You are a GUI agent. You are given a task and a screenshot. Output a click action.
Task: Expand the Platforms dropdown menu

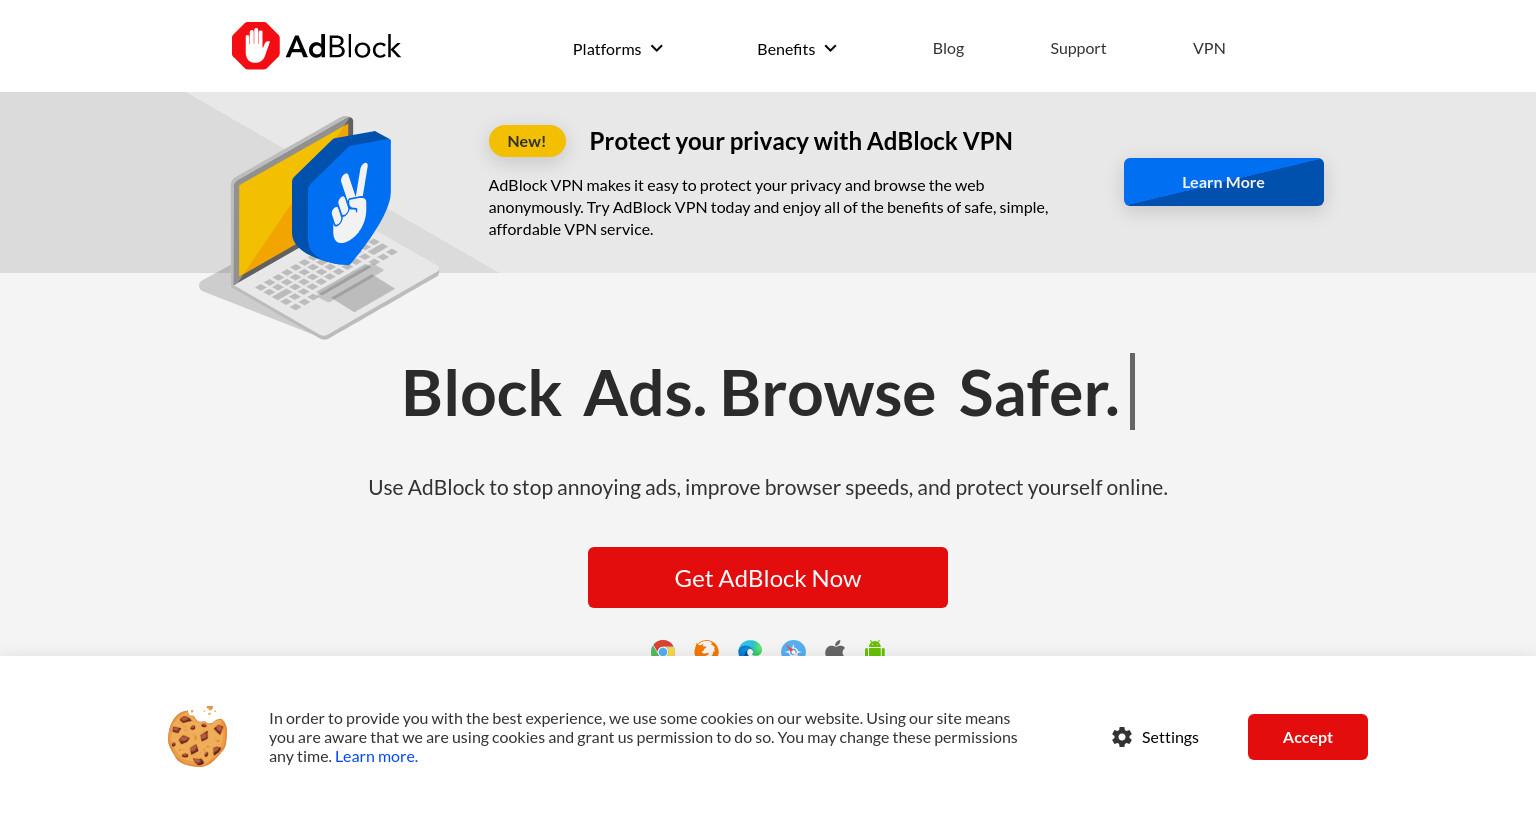(618, 49)
